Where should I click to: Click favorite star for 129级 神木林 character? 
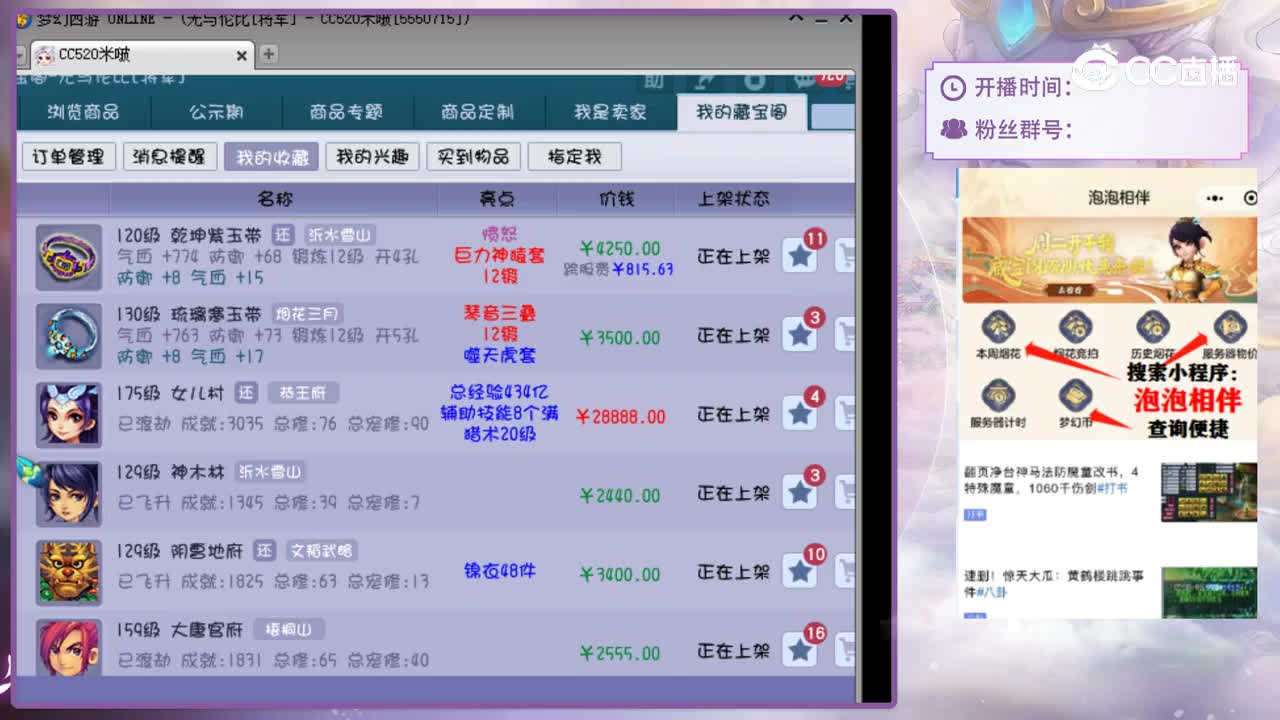coord(799,492)
